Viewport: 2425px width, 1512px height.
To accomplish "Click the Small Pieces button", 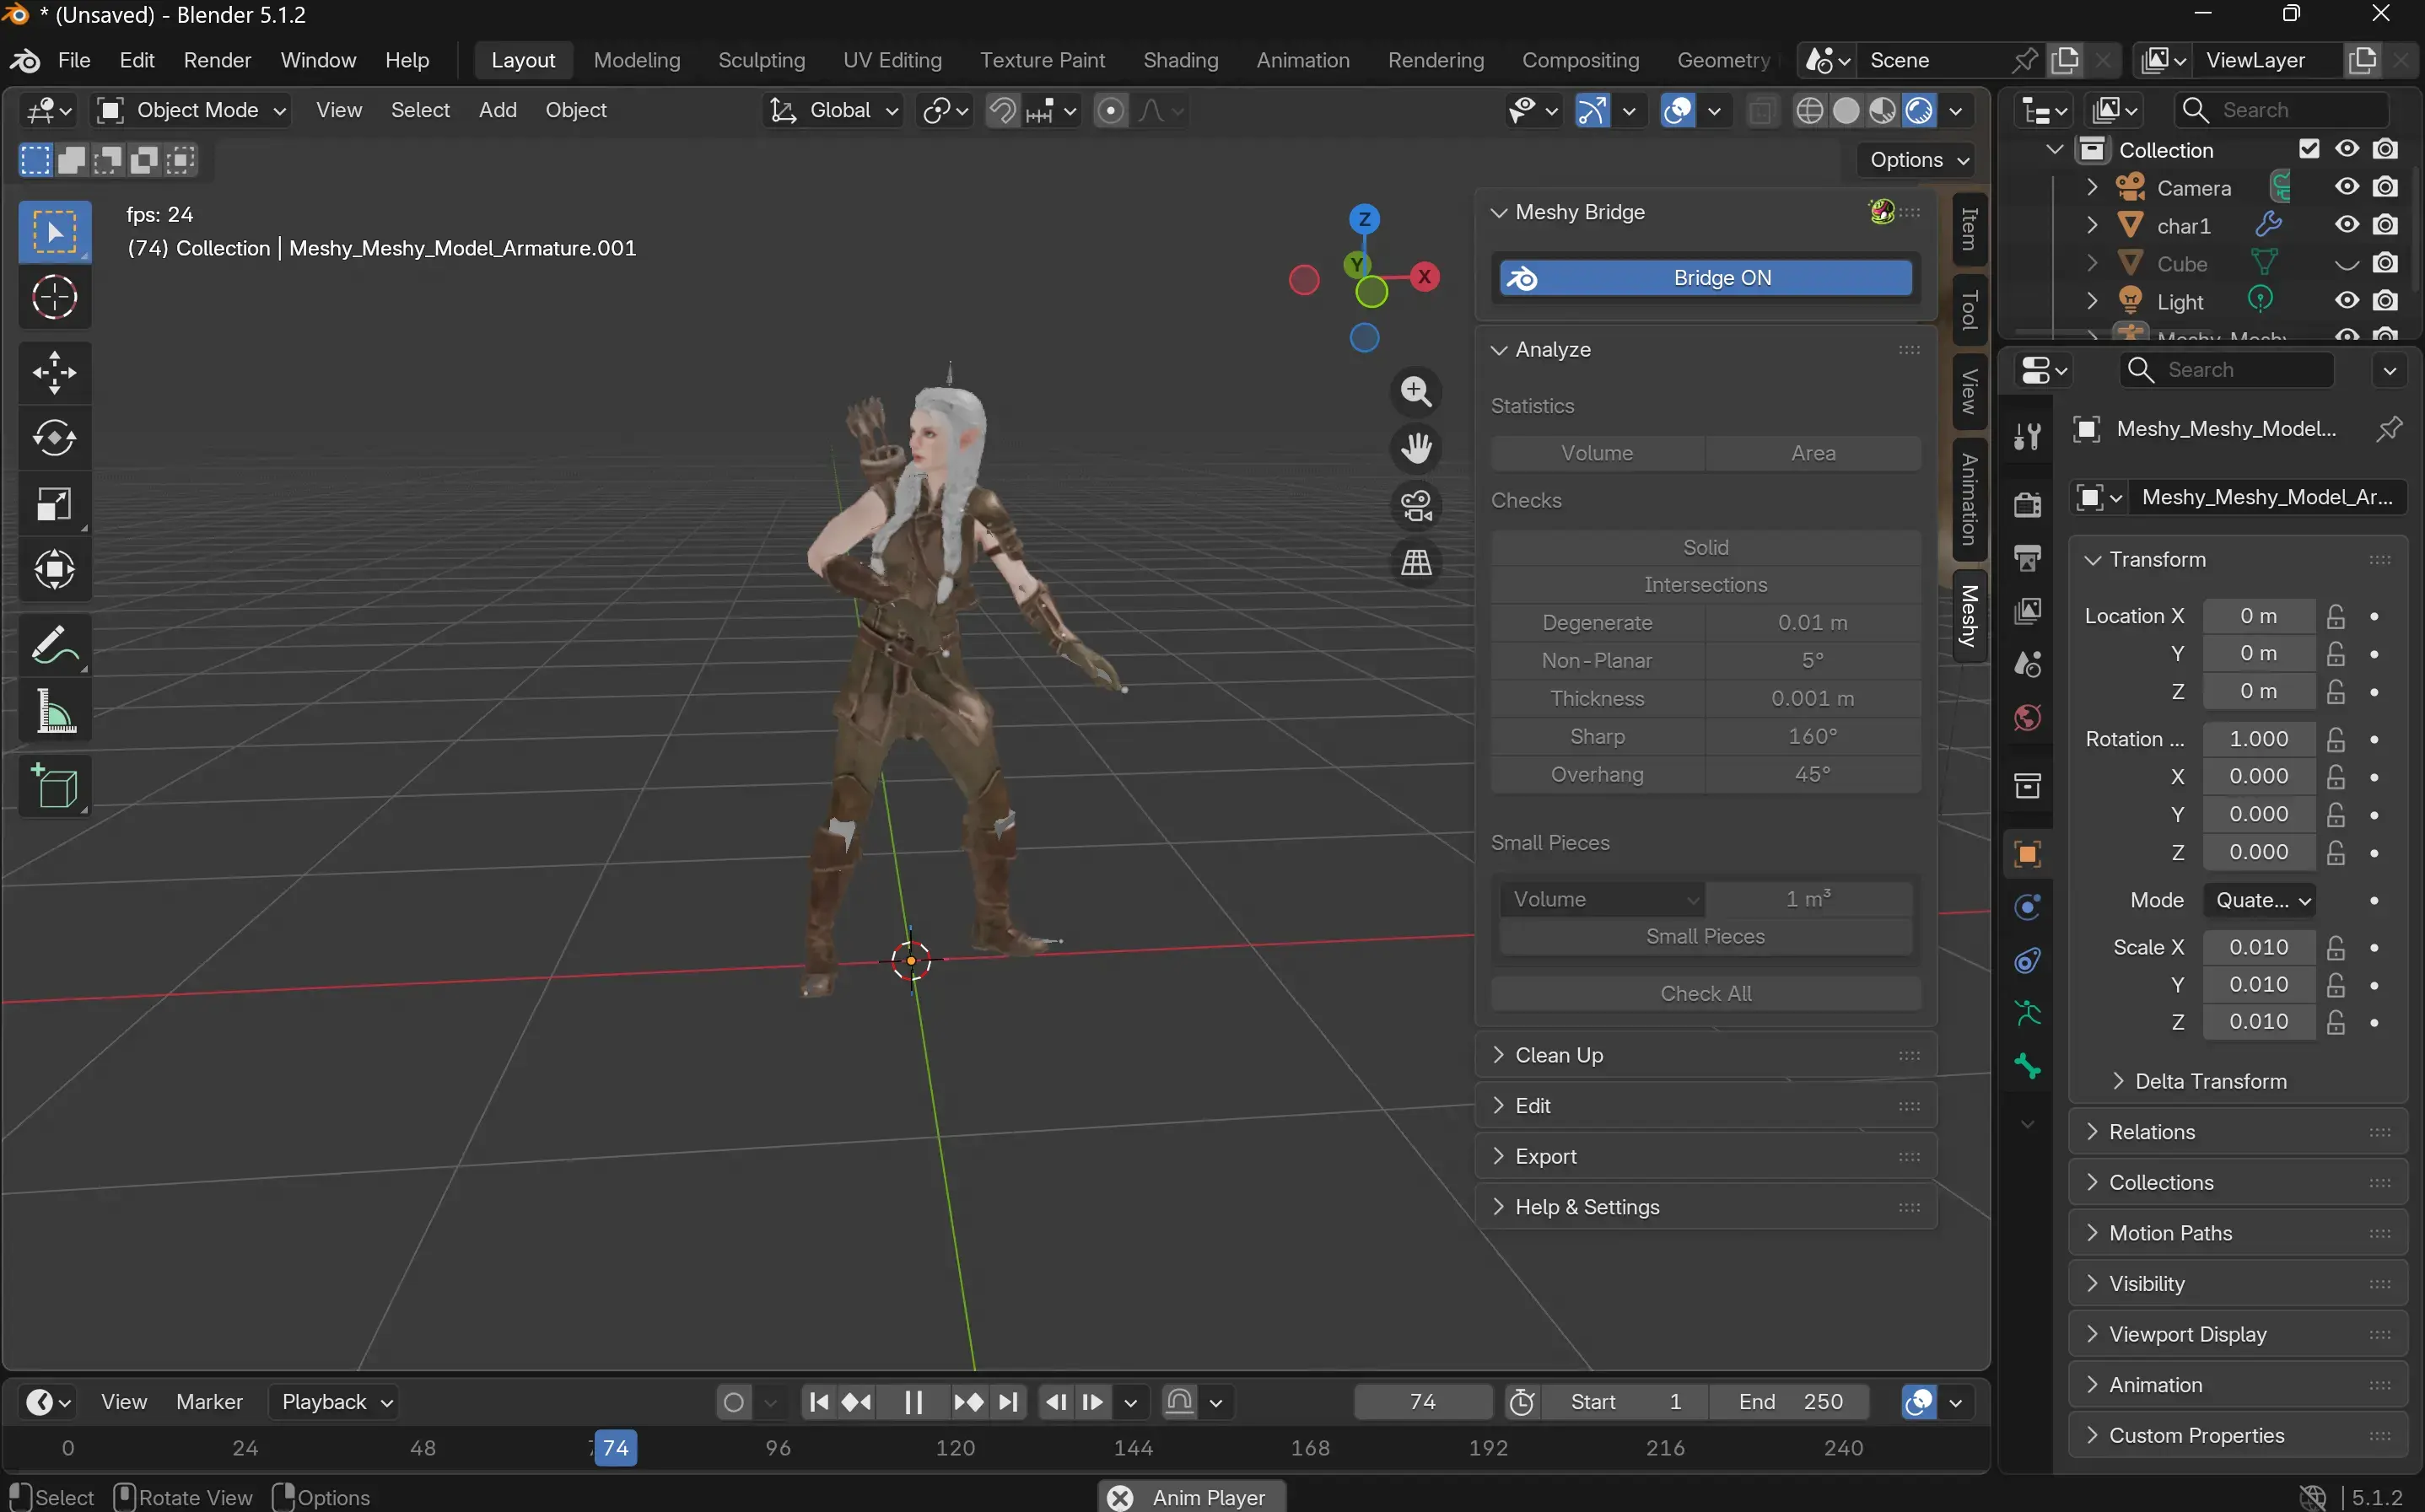I will click(x=1705, y=936).
